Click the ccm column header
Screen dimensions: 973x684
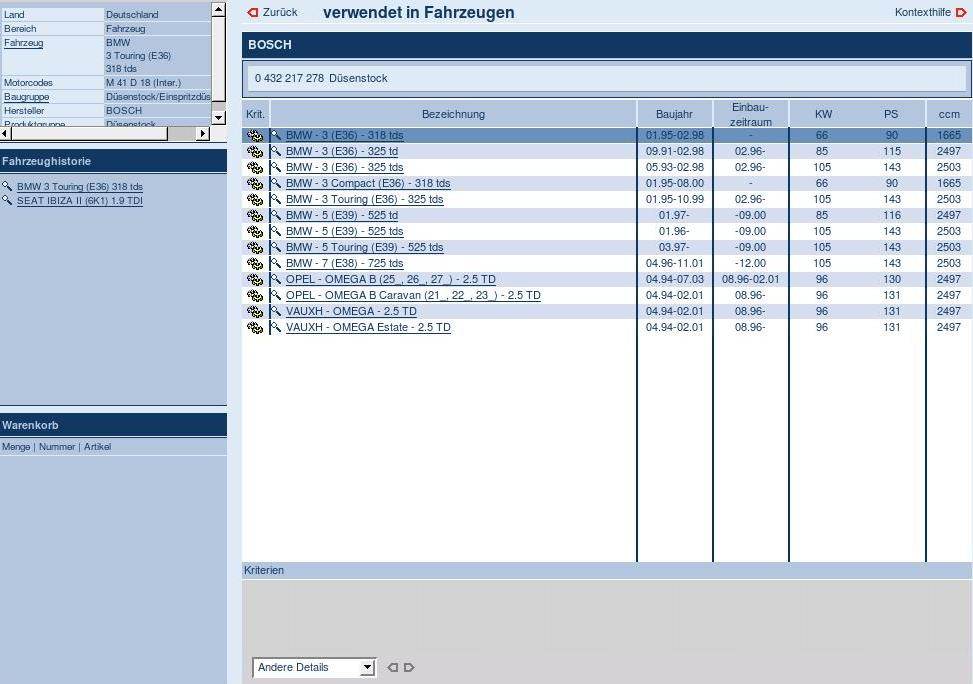tap(949, 114)
